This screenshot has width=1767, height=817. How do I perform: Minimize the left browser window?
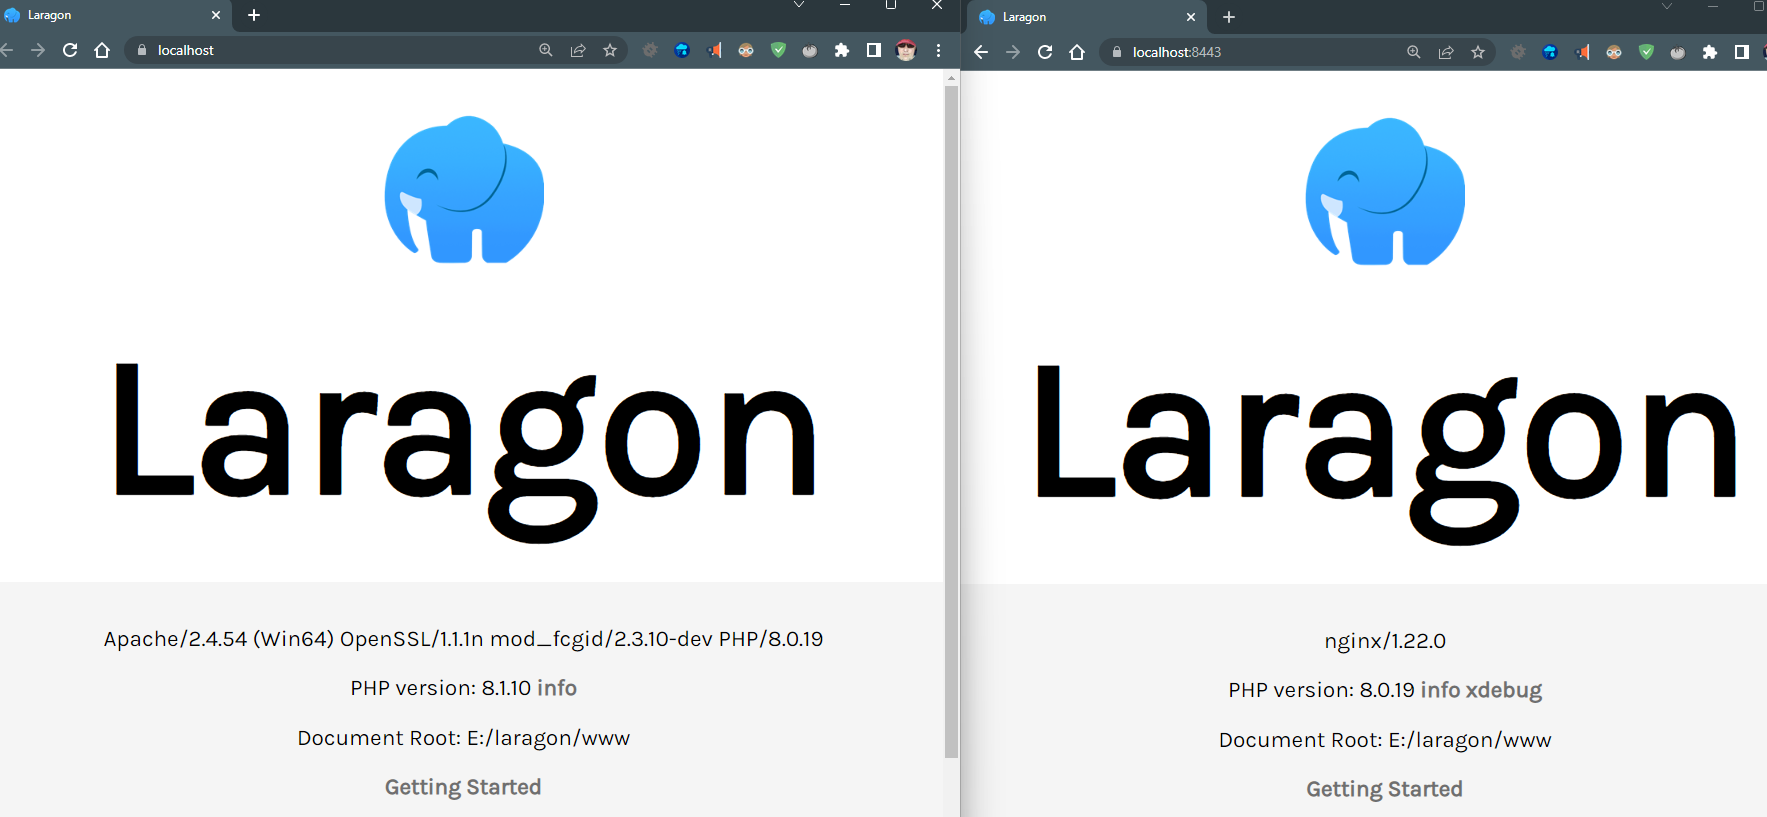click(845, 5)
